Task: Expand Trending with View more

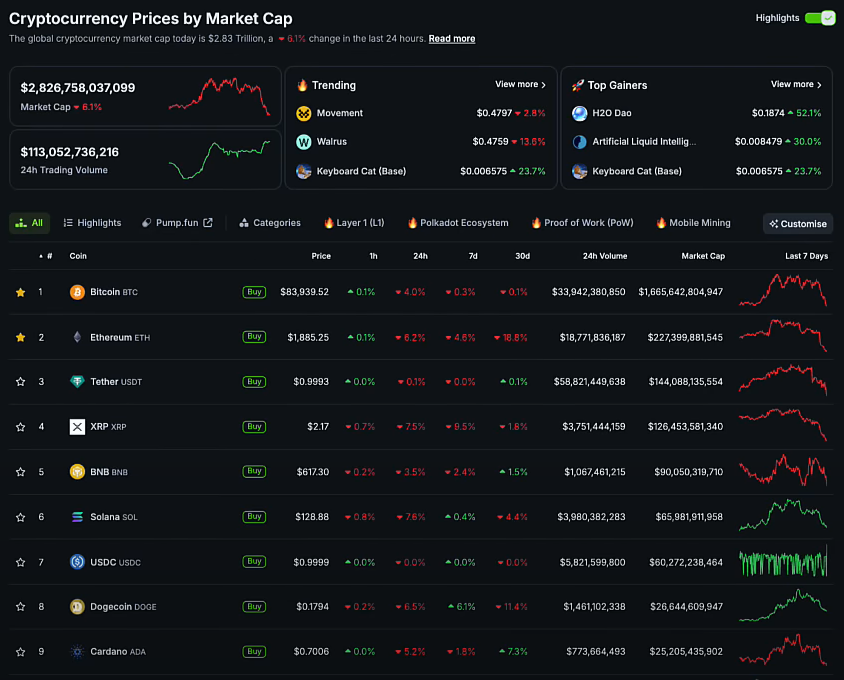Action: coord(520,85)
